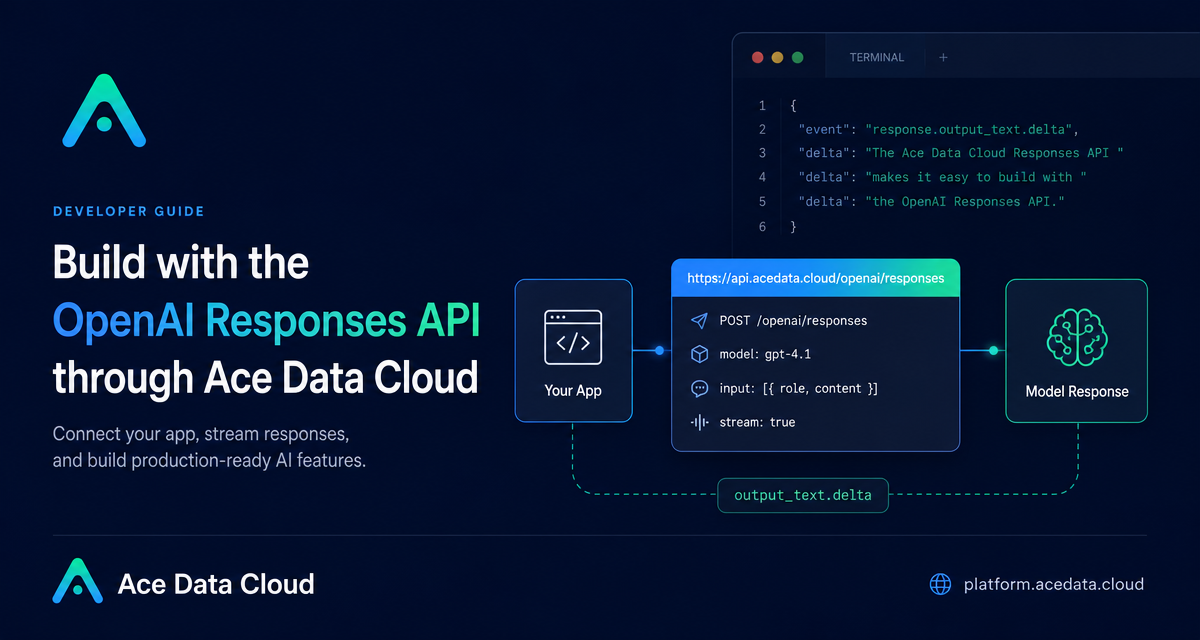Screen dimensions: 1200x640
Task: Click the input: [{ role, content }] line
Action: tap(798, 388)
